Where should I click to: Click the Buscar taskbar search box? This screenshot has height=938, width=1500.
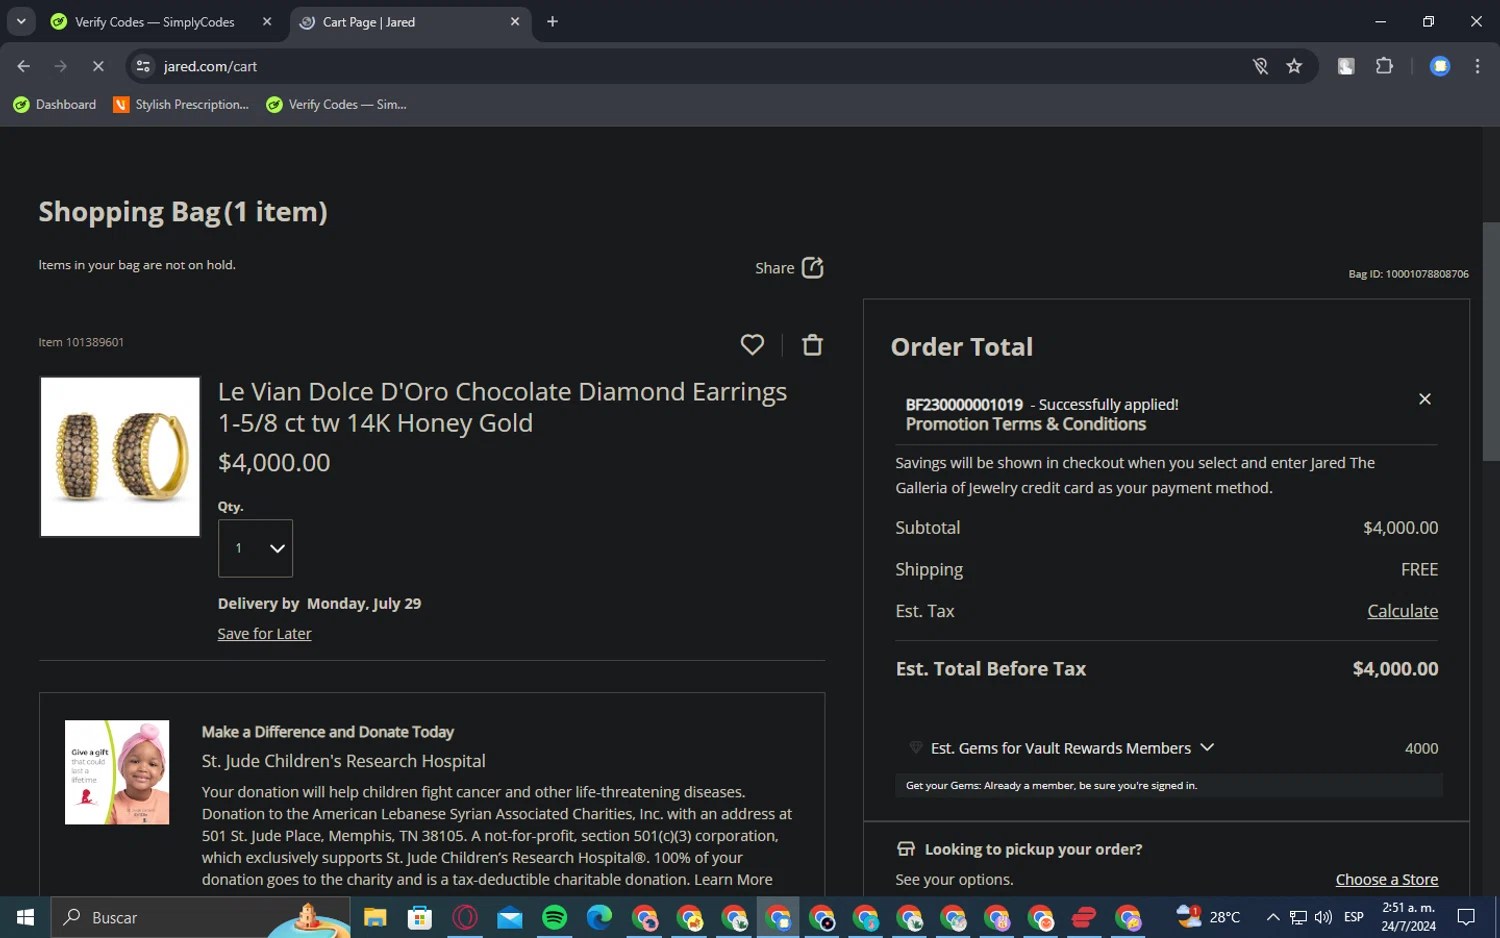(200, 917)
